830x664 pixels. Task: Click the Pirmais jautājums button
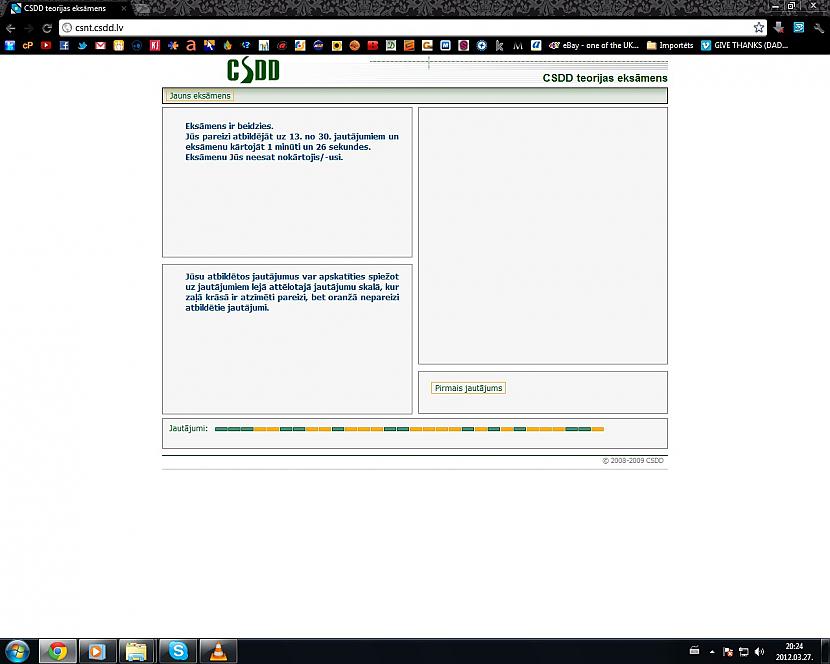467,387
